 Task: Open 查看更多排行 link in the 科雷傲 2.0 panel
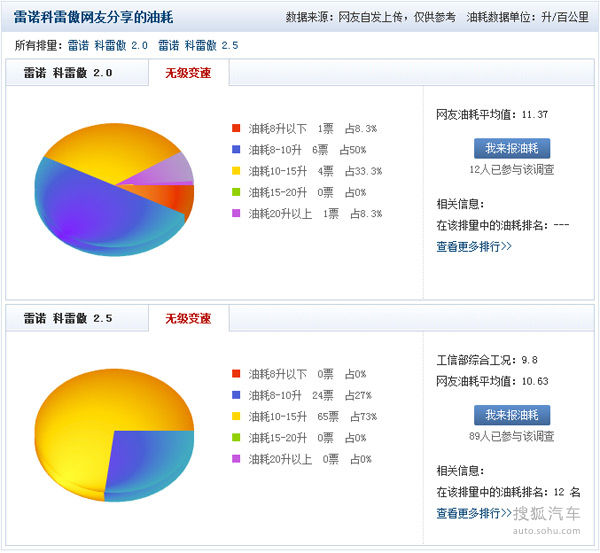(x=474, y=246)
